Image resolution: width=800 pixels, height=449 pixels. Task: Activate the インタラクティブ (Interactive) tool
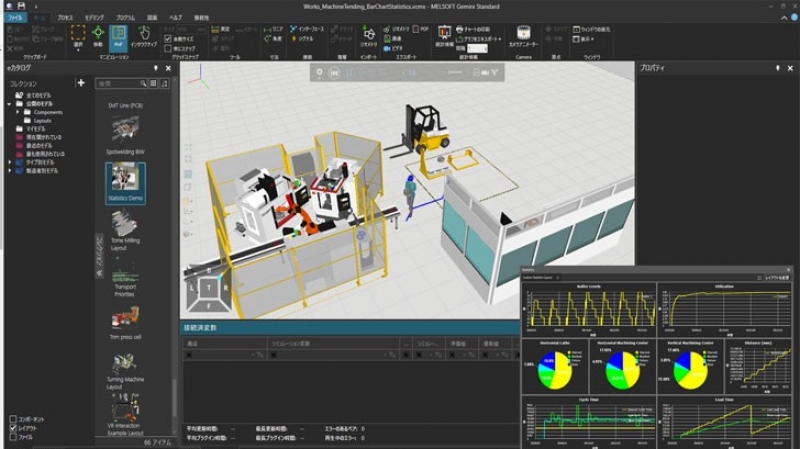(x=143, y=37)
